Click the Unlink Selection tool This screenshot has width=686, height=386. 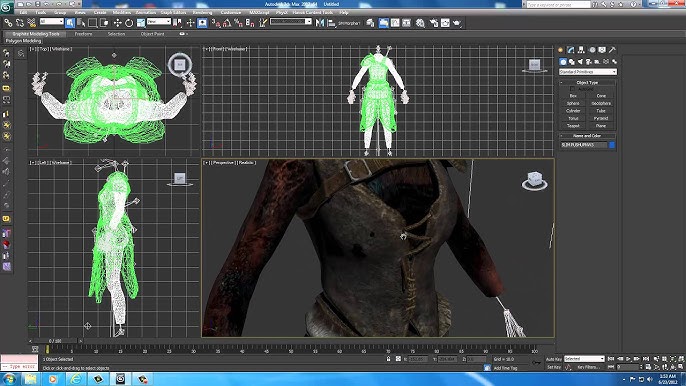point(20,23)
